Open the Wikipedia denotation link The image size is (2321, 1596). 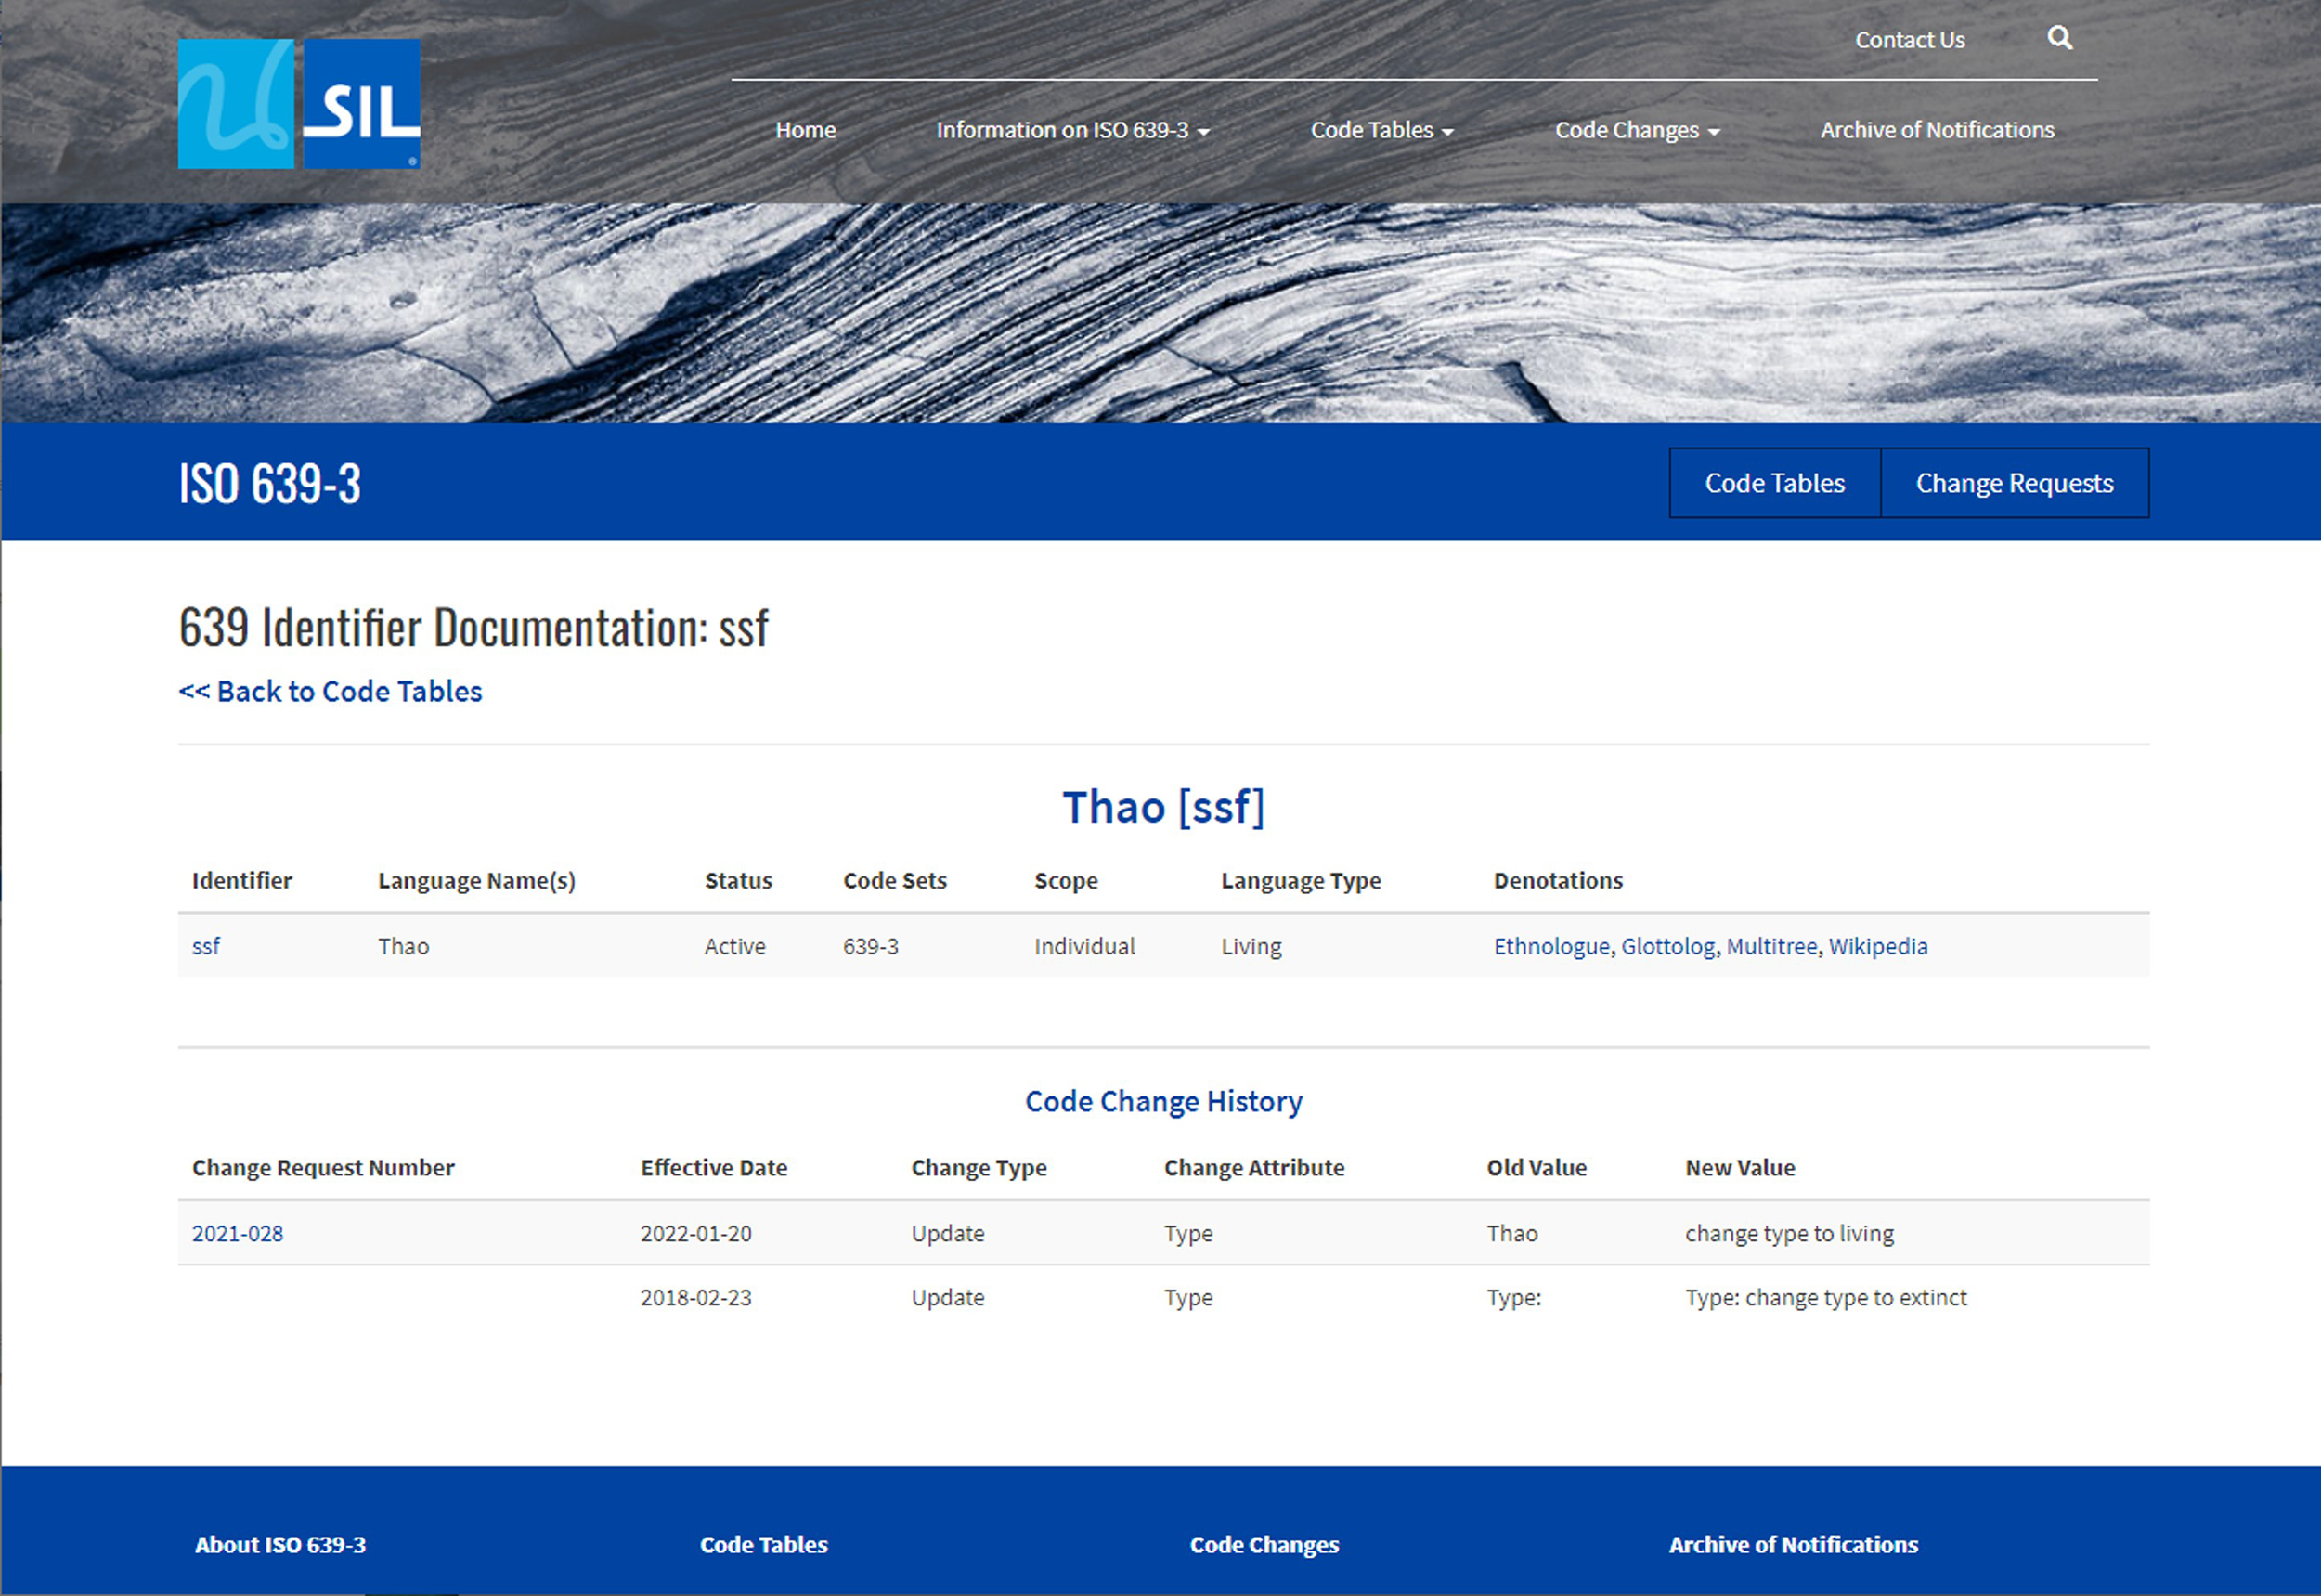pyautogui.click(x=1878, y=946)
